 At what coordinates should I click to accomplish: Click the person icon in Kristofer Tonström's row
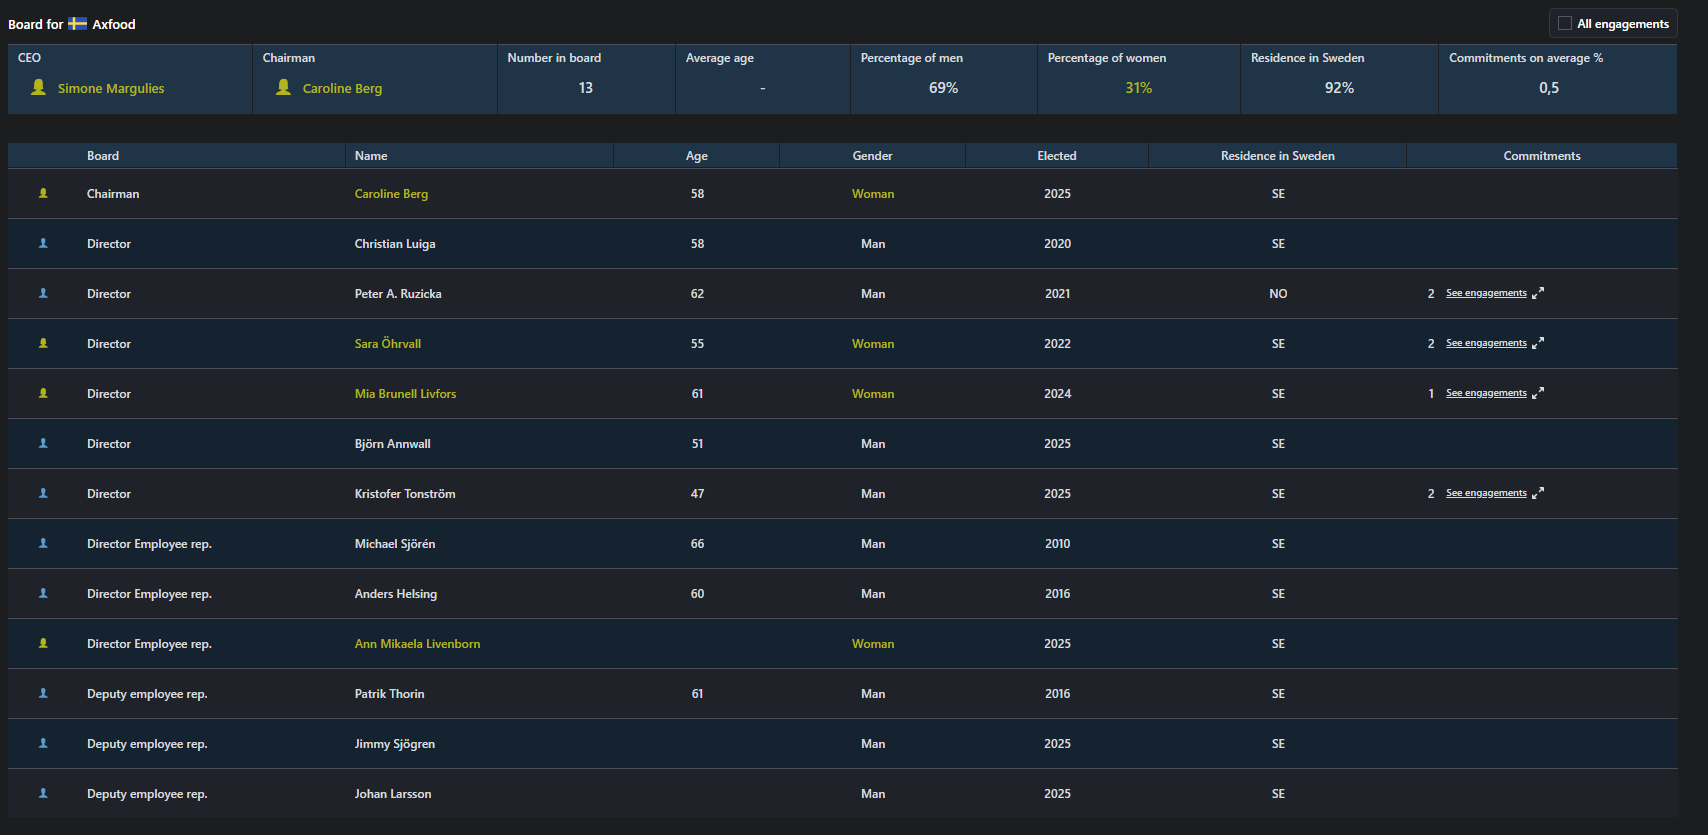(x=43, y=493)
